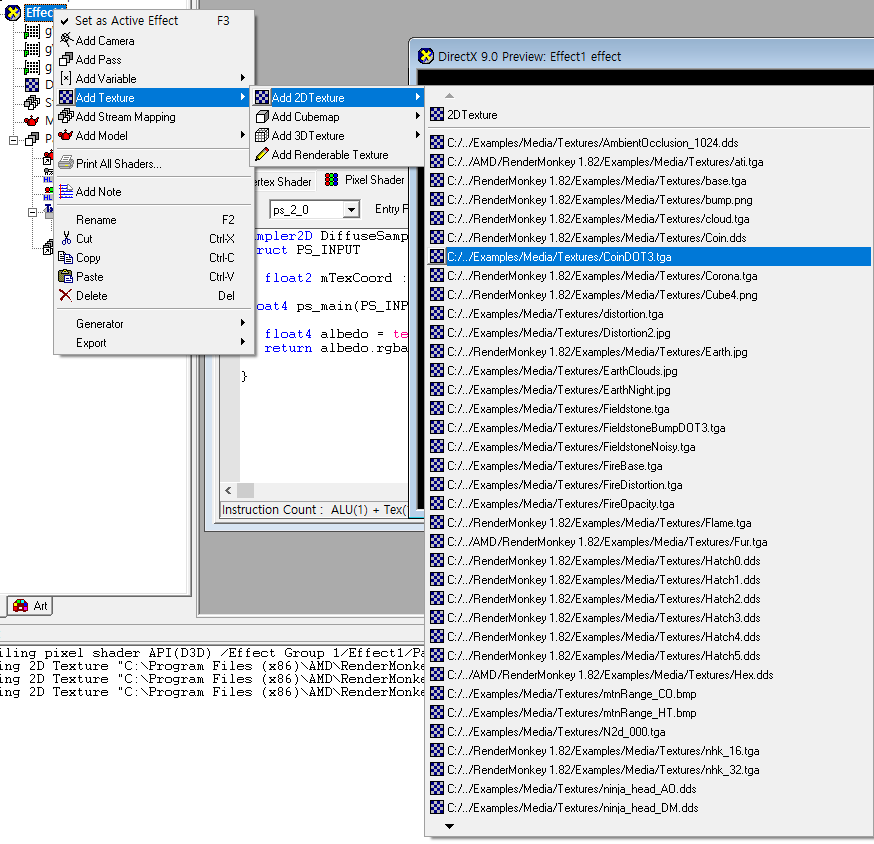
Task: Click the Paste clipboard icon
Action: pyautogui.click(x=66, y=276)
